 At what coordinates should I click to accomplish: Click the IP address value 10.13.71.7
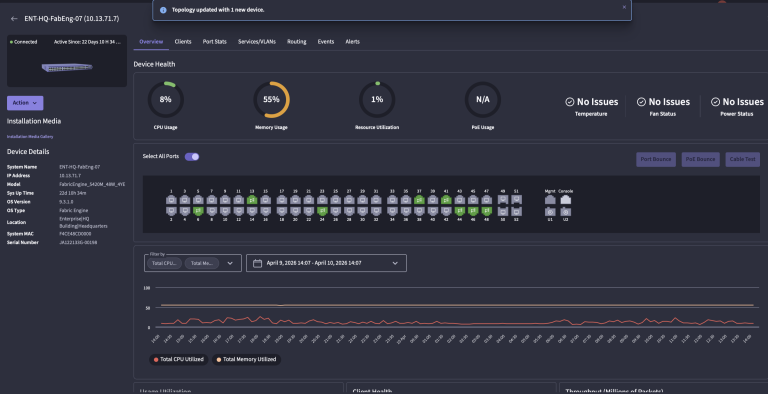(x=70, y=175)
